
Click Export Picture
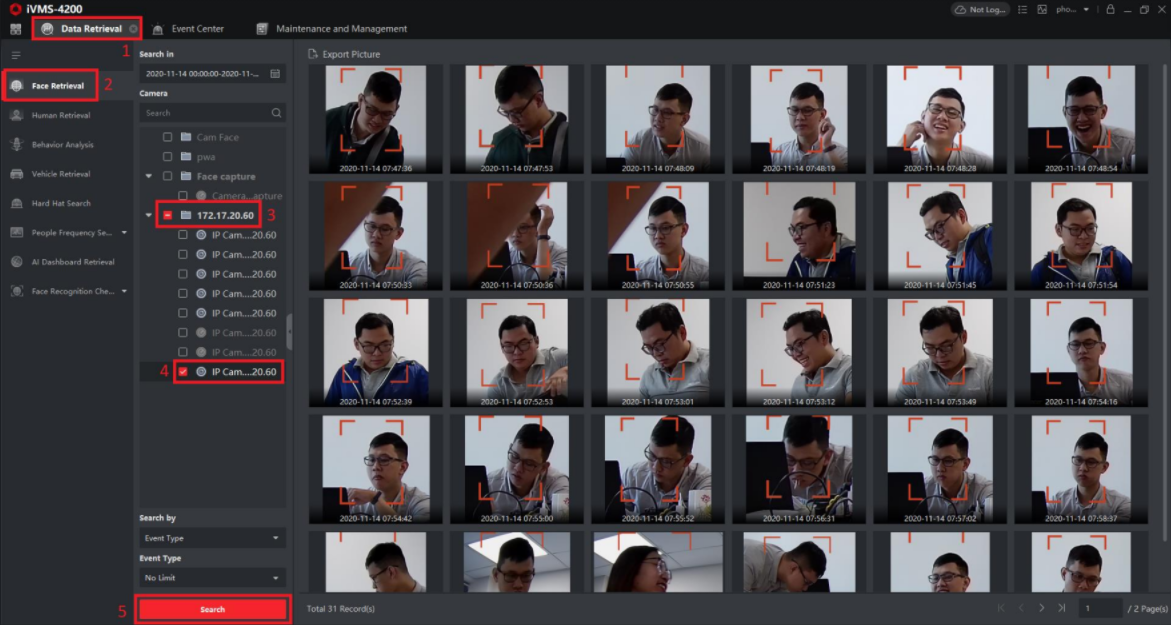344,54
